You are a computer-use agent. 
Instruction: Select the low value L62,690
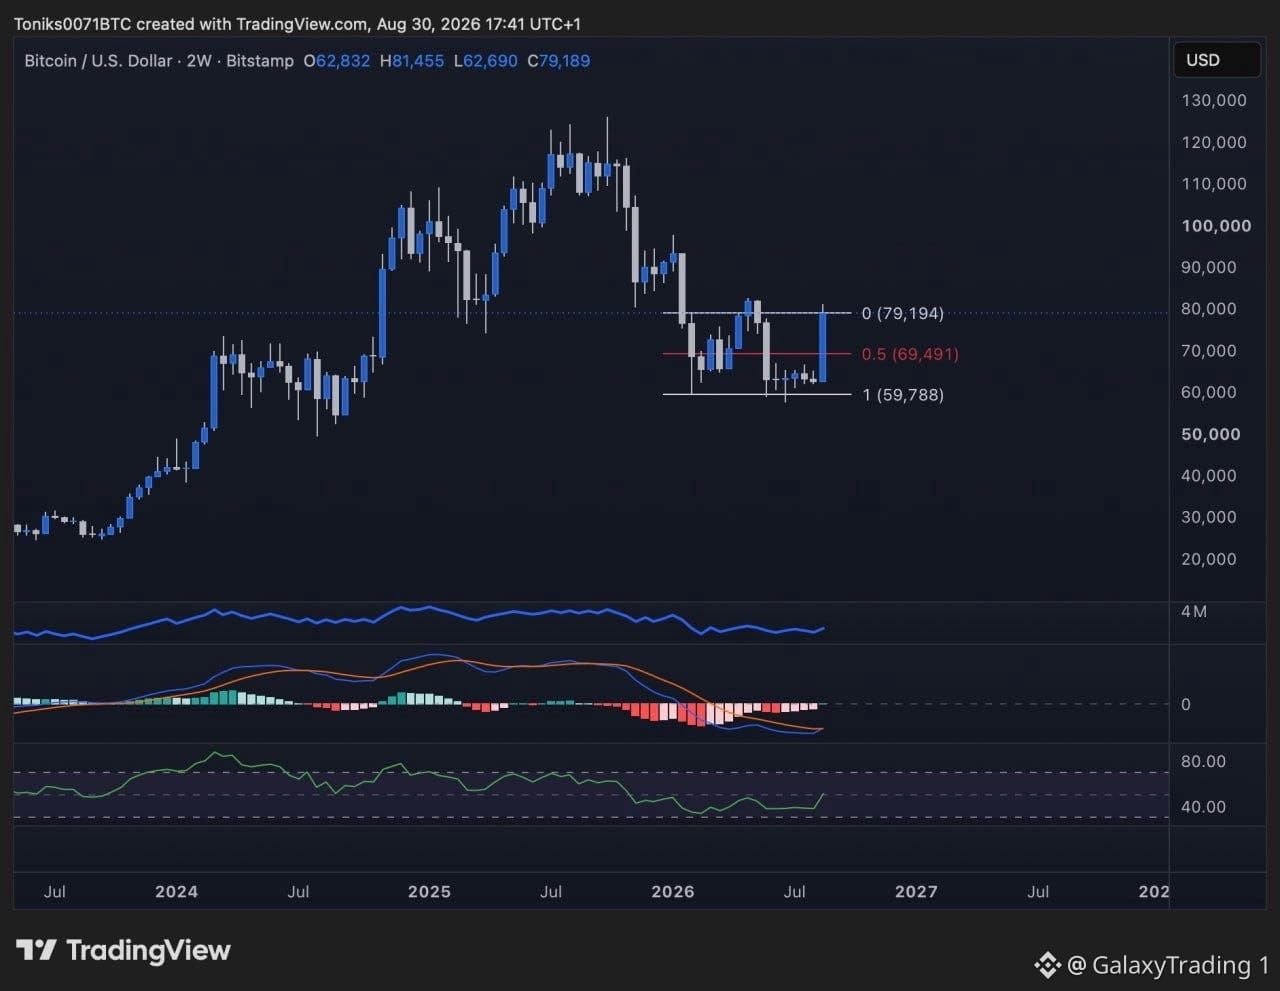tap(486, 61)
